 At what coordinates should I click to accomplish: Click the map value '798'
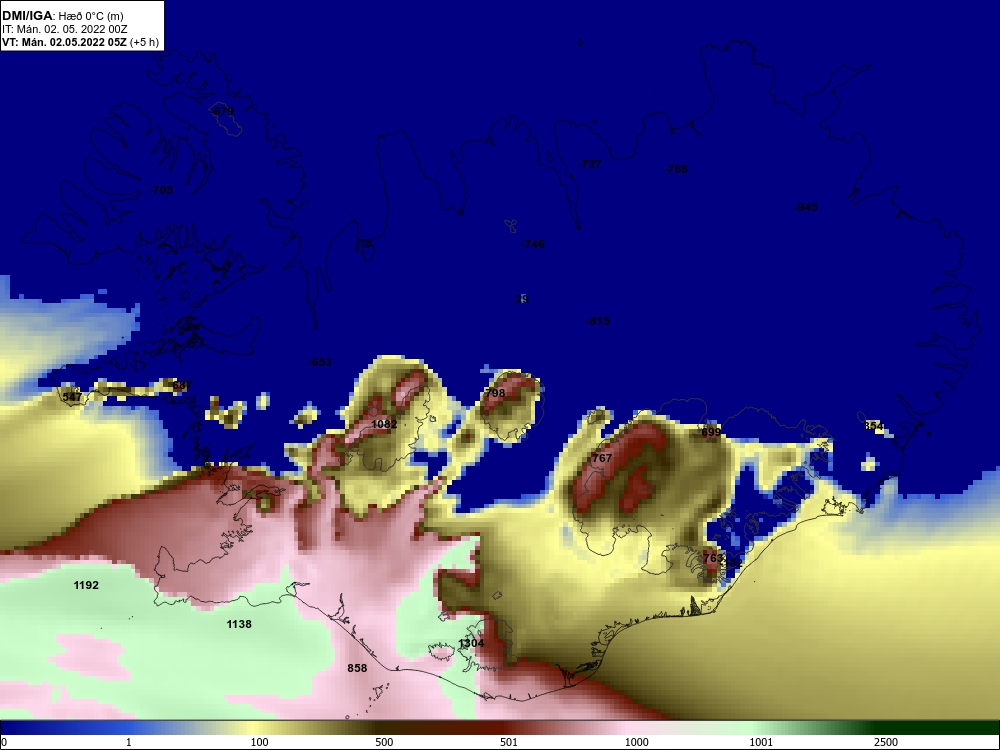496,393
